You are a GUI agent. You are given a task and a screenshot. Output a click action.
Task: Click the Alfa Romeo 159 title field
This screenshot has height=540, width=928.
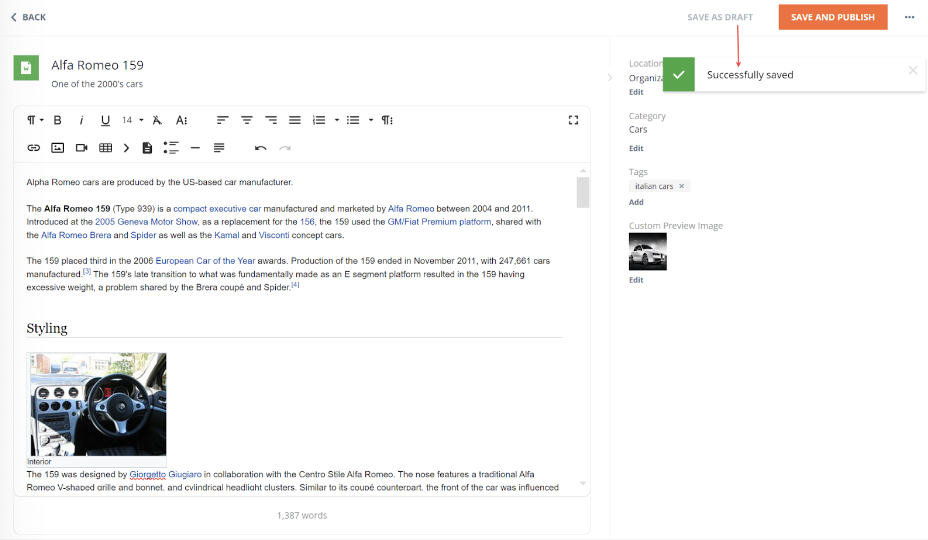[x=97, y=65]
